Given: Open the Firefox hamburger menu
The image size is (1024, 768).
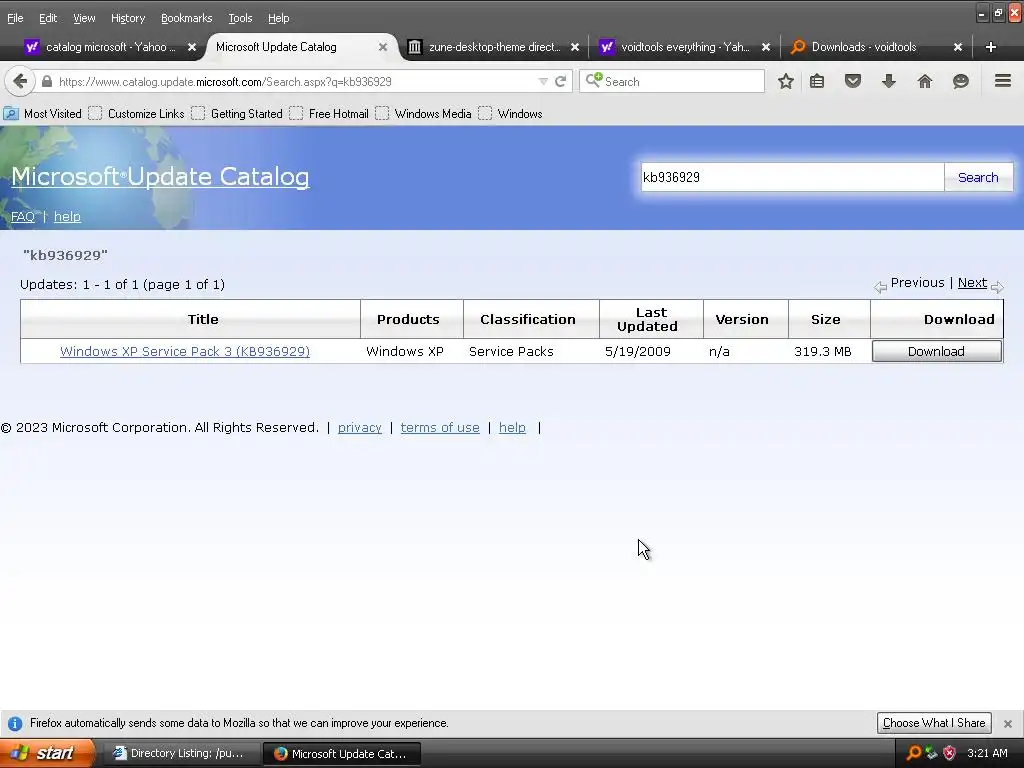Looking at the screenshot, I should [x=1003, y=81].
